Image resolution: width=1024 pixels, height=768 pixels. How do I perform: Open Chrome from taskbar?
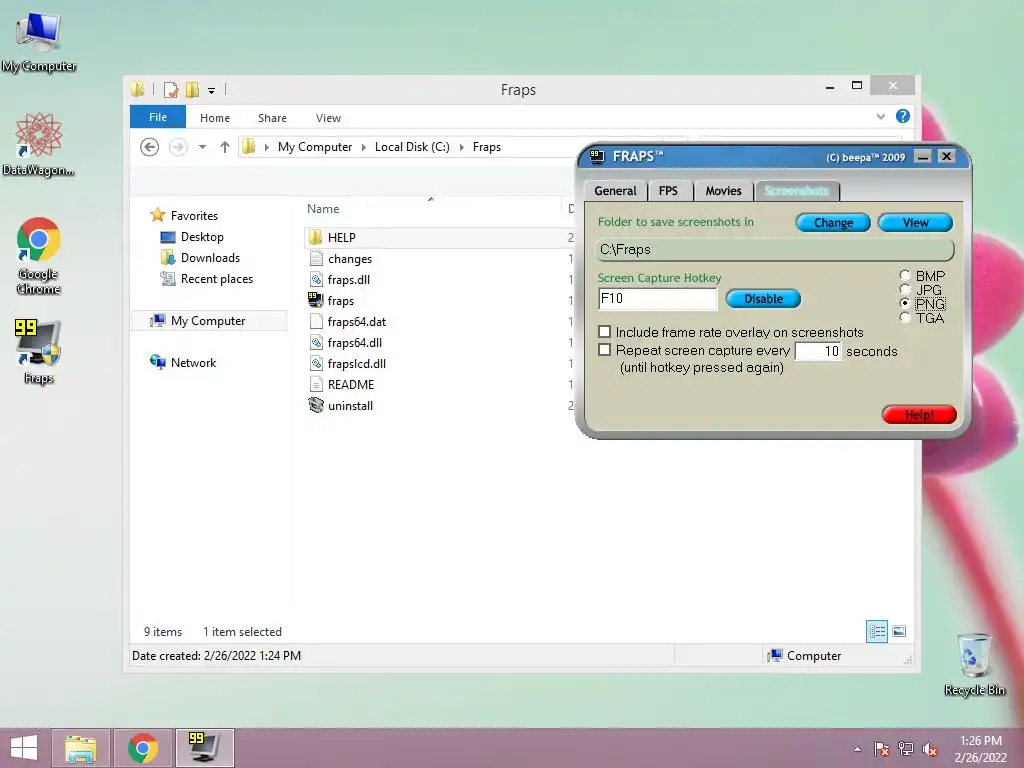(142, 748)
